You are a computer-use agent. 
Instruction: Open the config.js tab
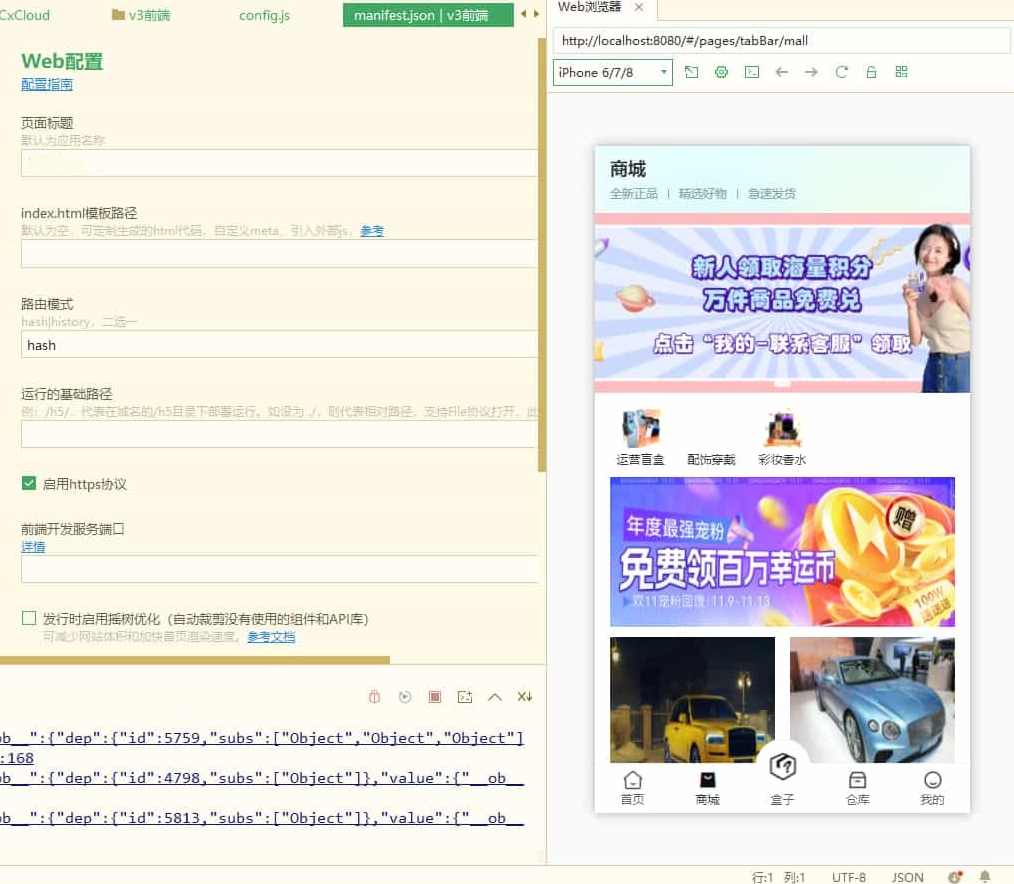click(x=263, y=15)
